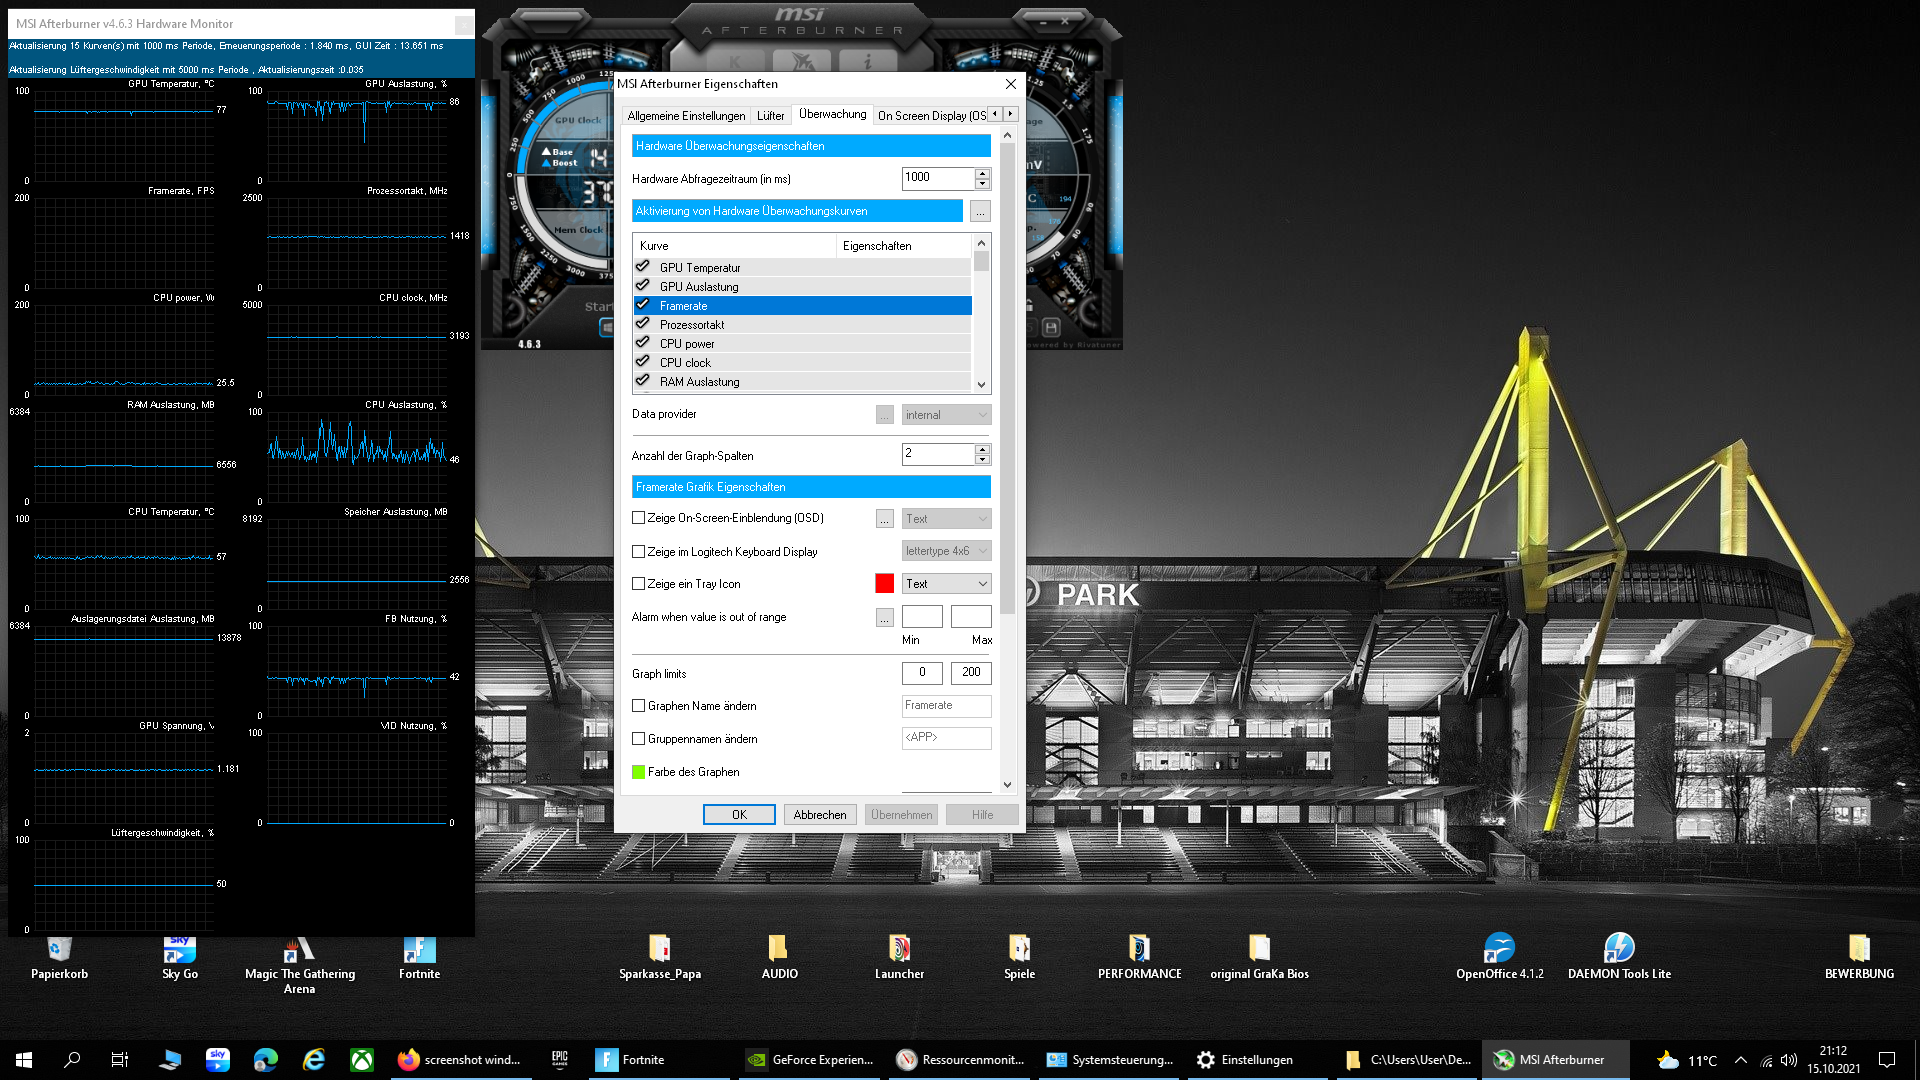Open the tray icon Text dropdown

pyautogui.click(x=946, y=584)
